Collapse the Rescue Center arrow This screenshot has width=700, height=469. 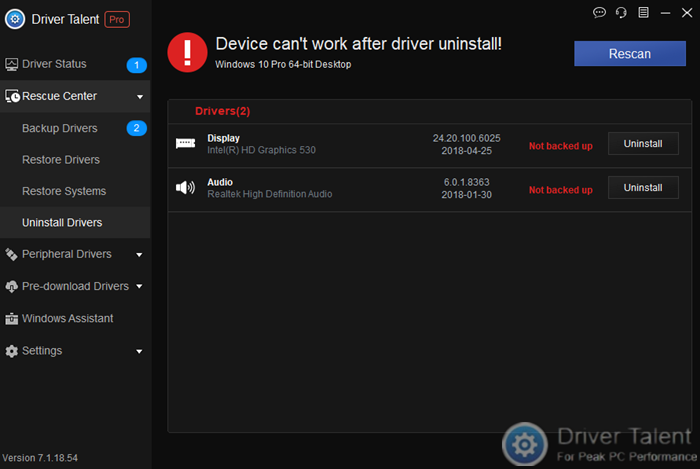140,97
